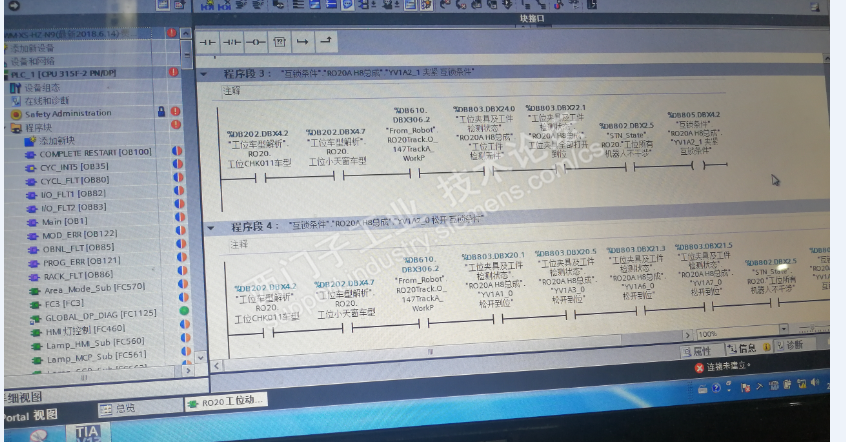
Task: Insert a normally open contact
Action: (208, 42)
